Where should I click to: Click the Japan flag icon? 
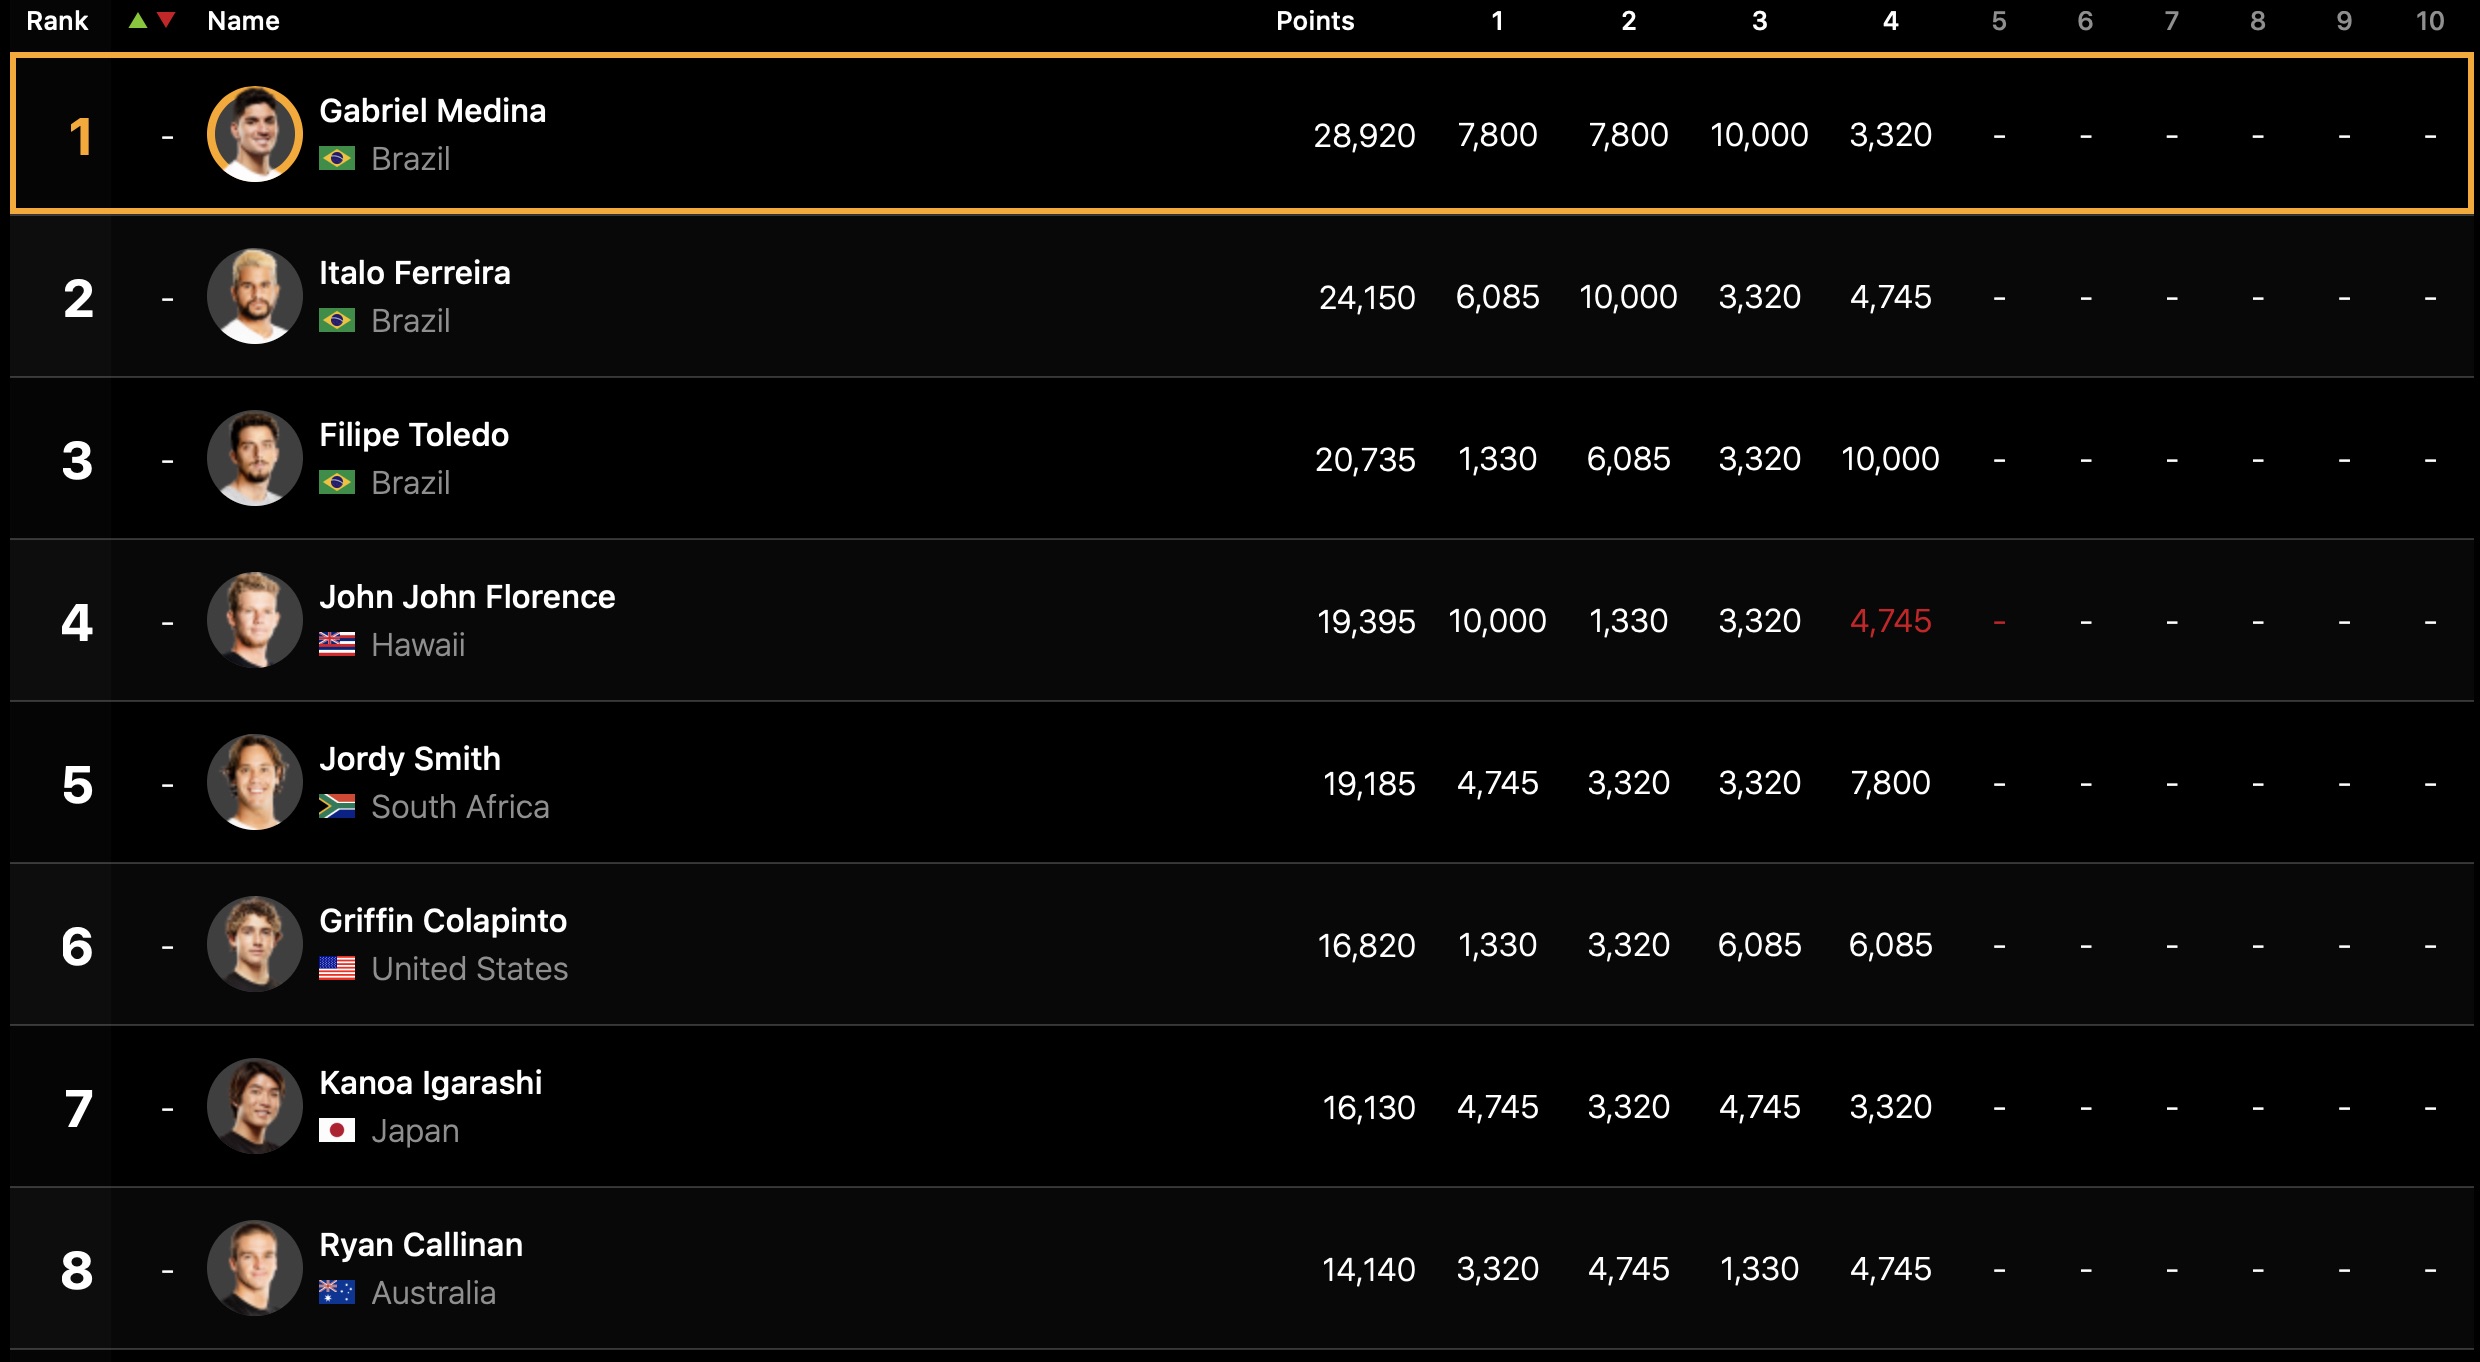pyautogui.click(x=337, y=1131)
